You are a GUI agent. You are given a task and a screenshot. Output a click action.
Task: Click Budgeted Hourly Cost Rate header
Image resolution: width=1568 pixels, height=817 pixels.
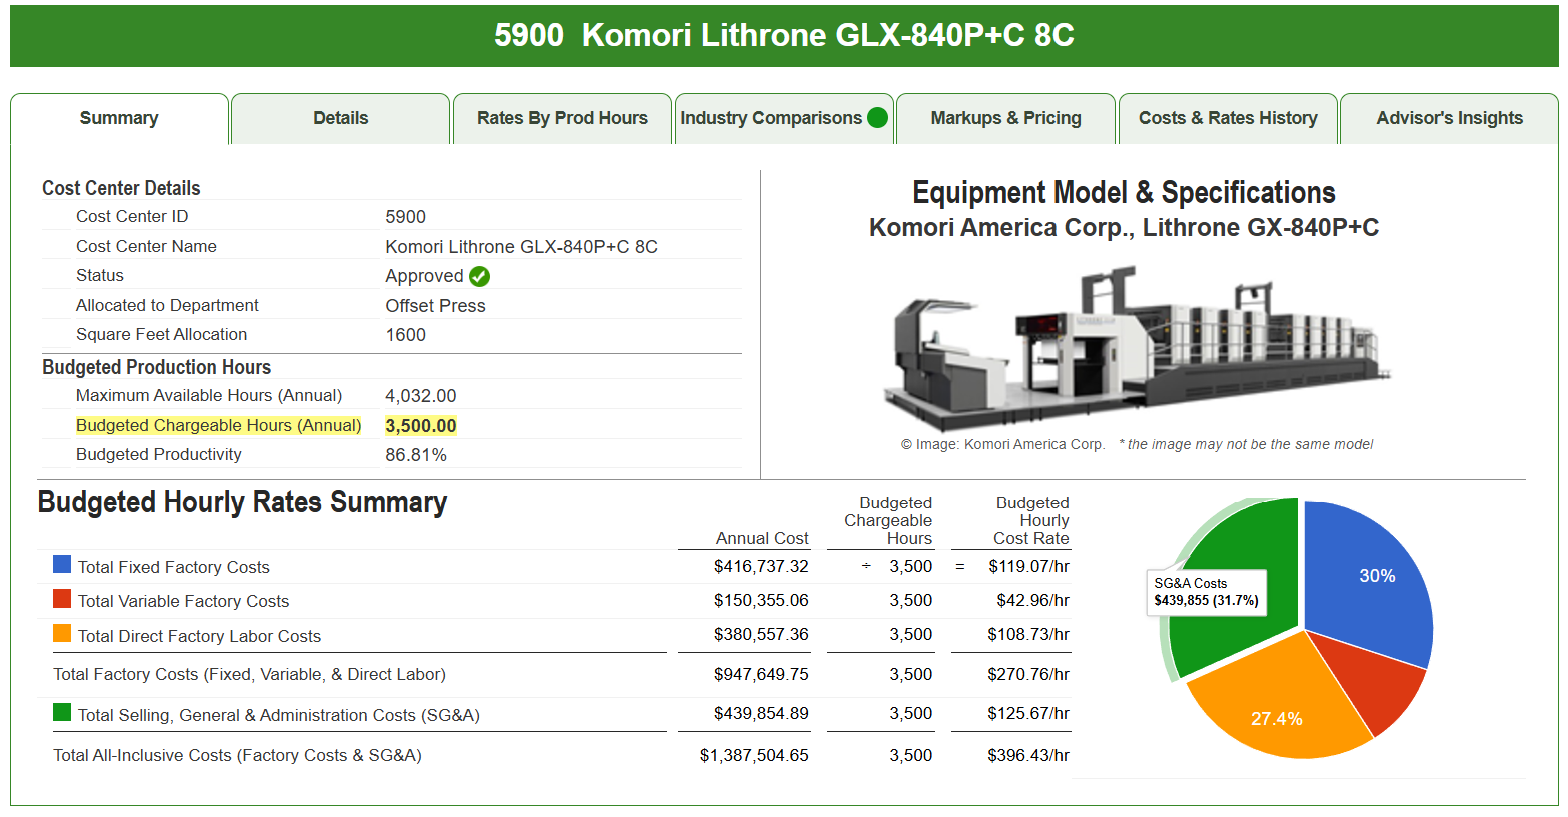point(1031,520)
